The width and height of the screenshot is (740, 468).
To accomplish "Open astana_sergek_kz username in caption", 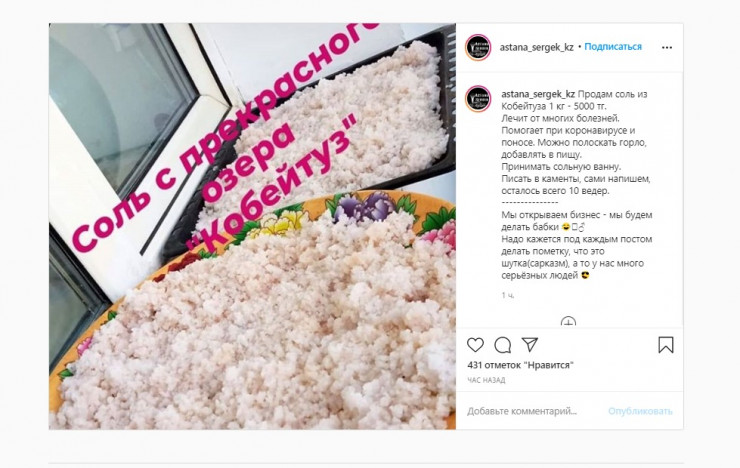I will 538,94.
